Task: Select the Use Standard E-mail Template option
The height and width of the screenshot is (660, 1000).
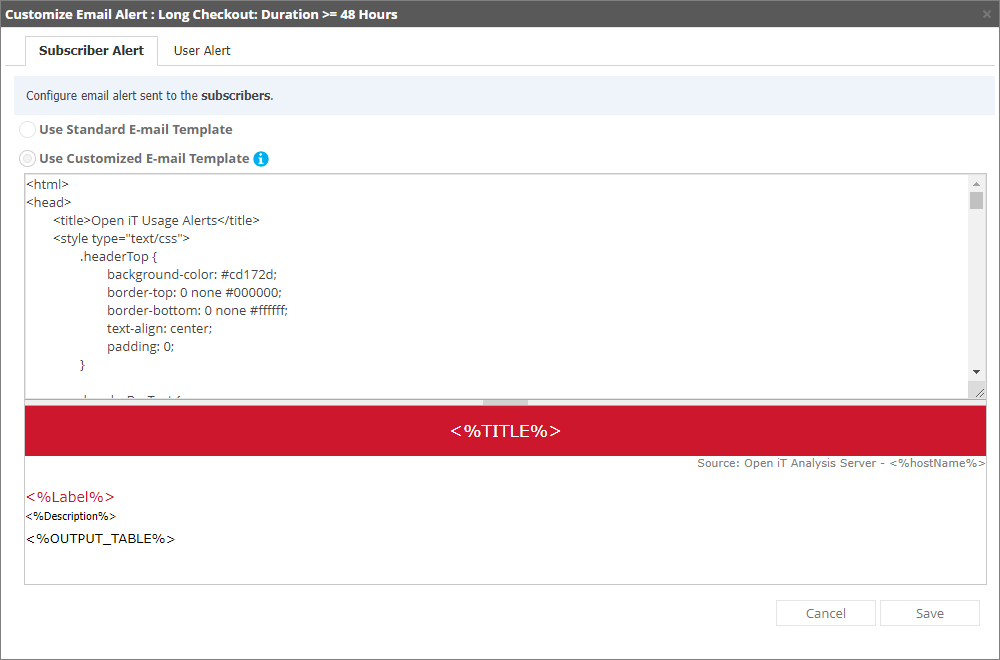Action: click(x=27, y=129)
